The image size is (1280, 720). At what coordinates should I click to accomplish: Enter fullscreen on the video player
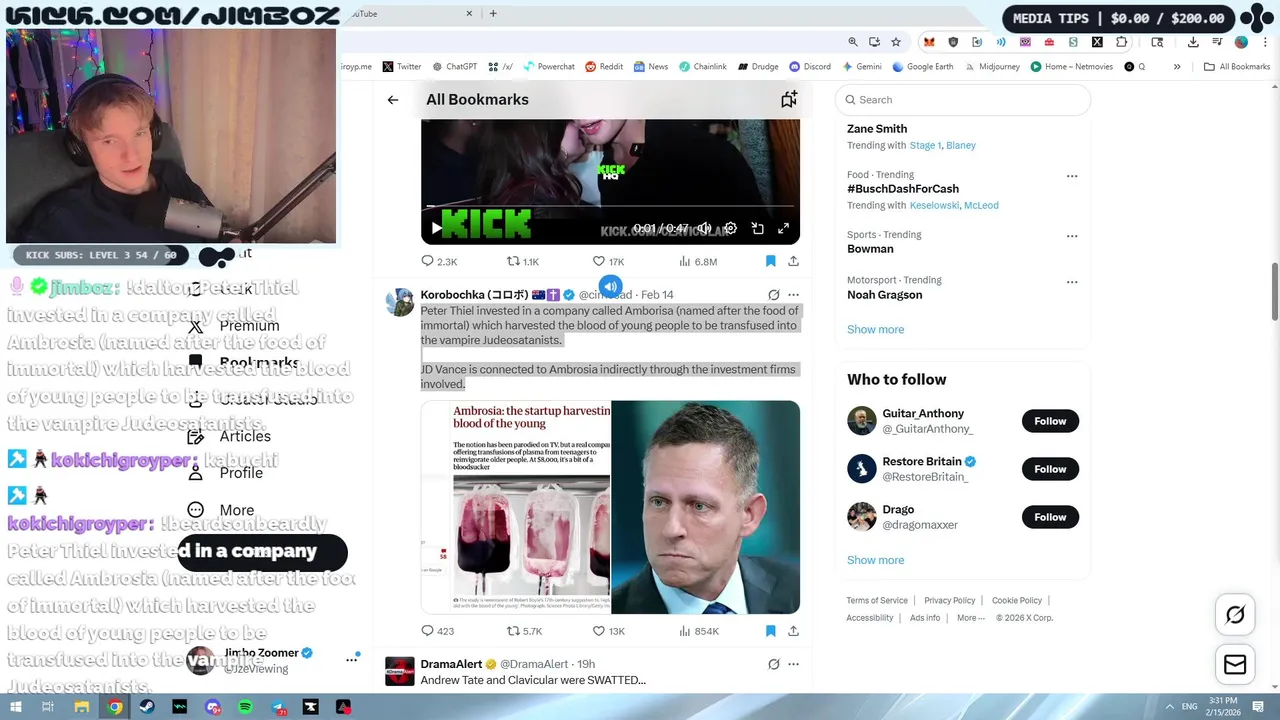click(x=783, y=228)
